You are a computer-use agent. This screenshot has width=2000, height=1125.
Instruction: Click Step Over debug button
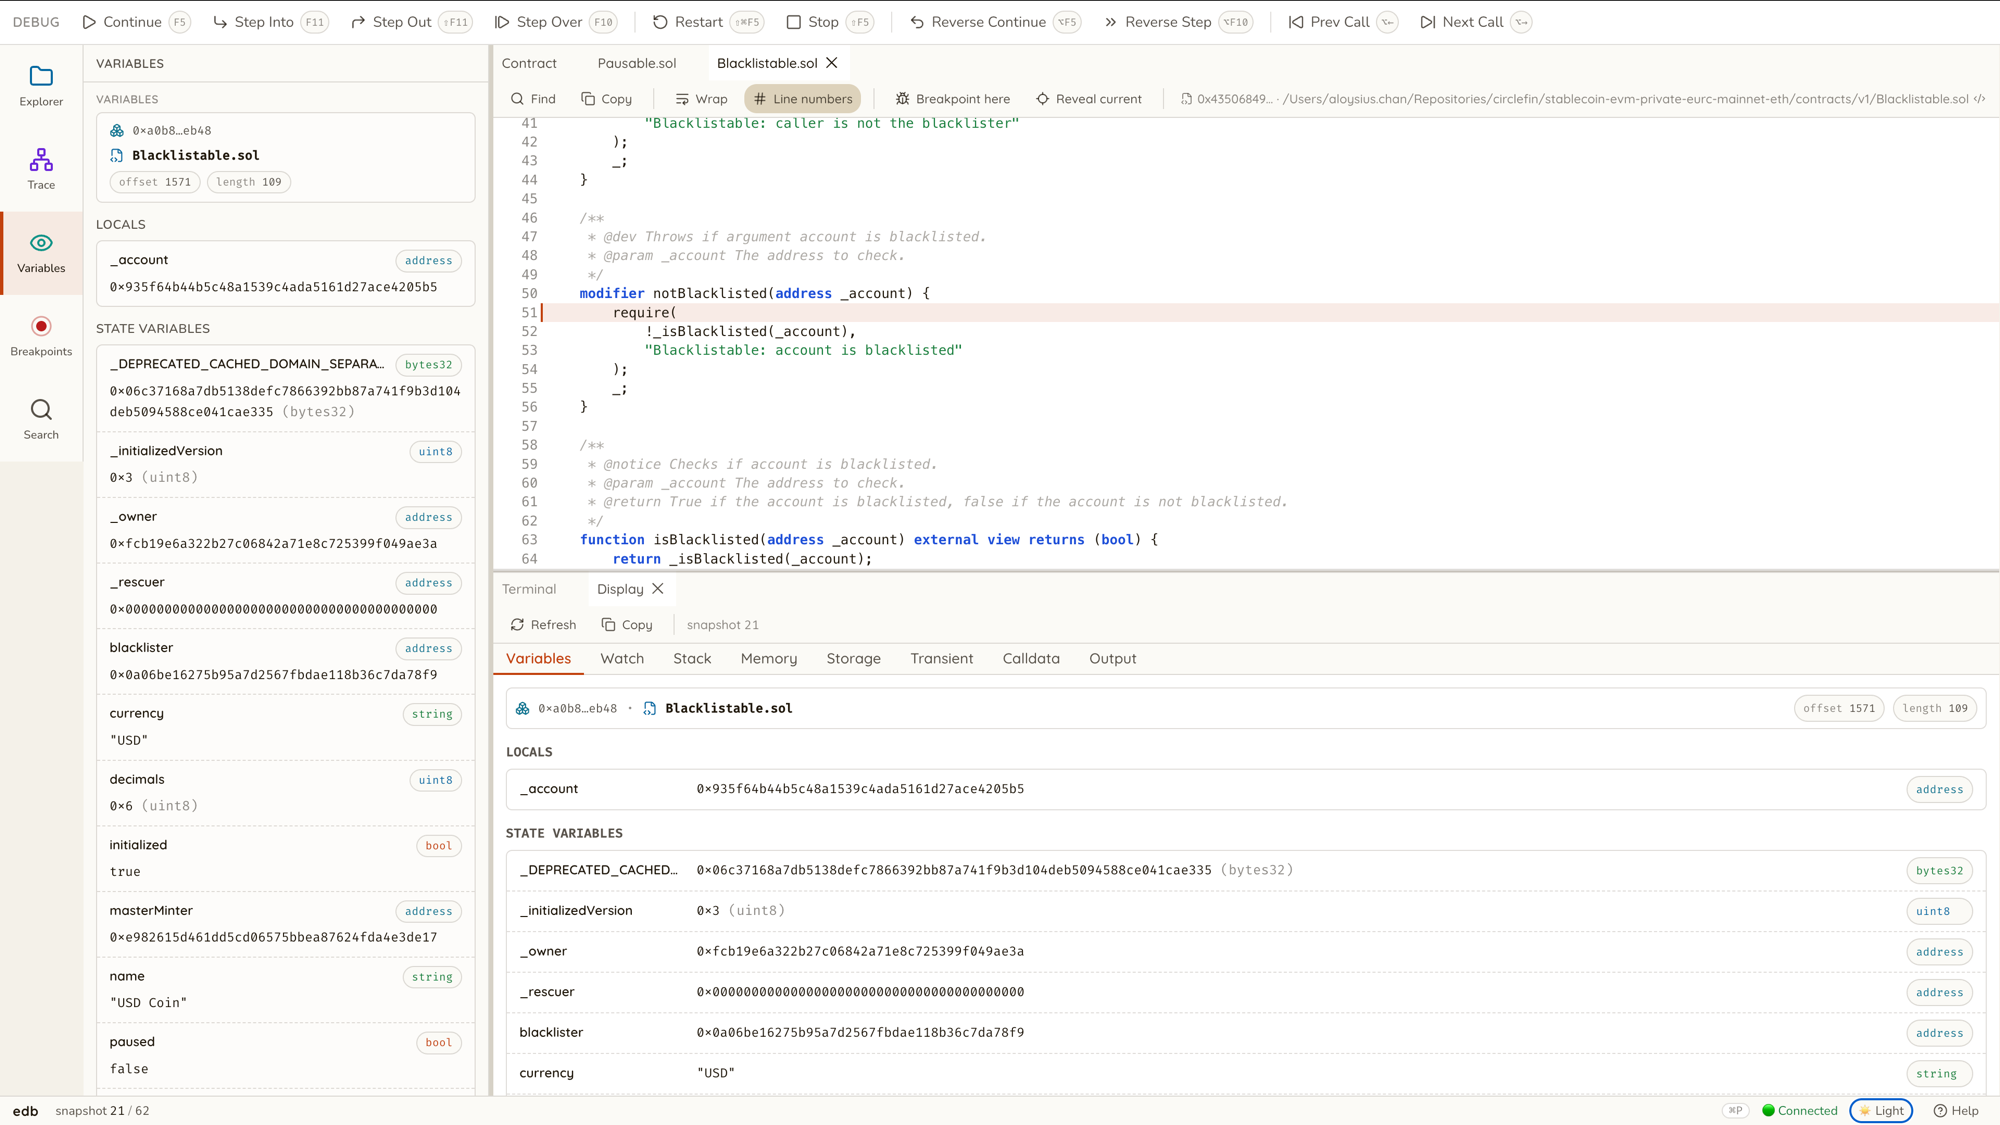pos(556,22)
